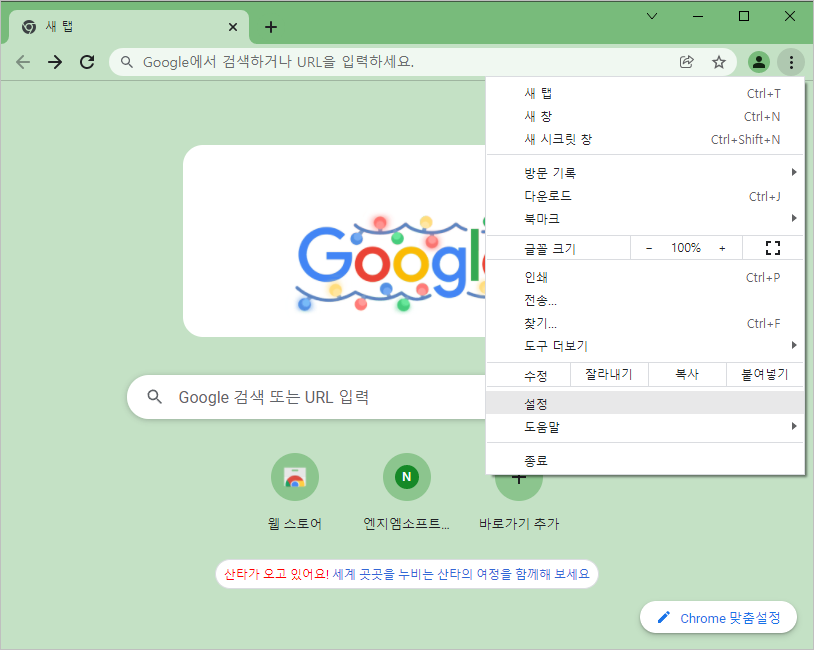Image resolution: width=814 pixels, height=650 pixels.
Task: Select 전송... menu item
Action: click(x=645, y=300)
